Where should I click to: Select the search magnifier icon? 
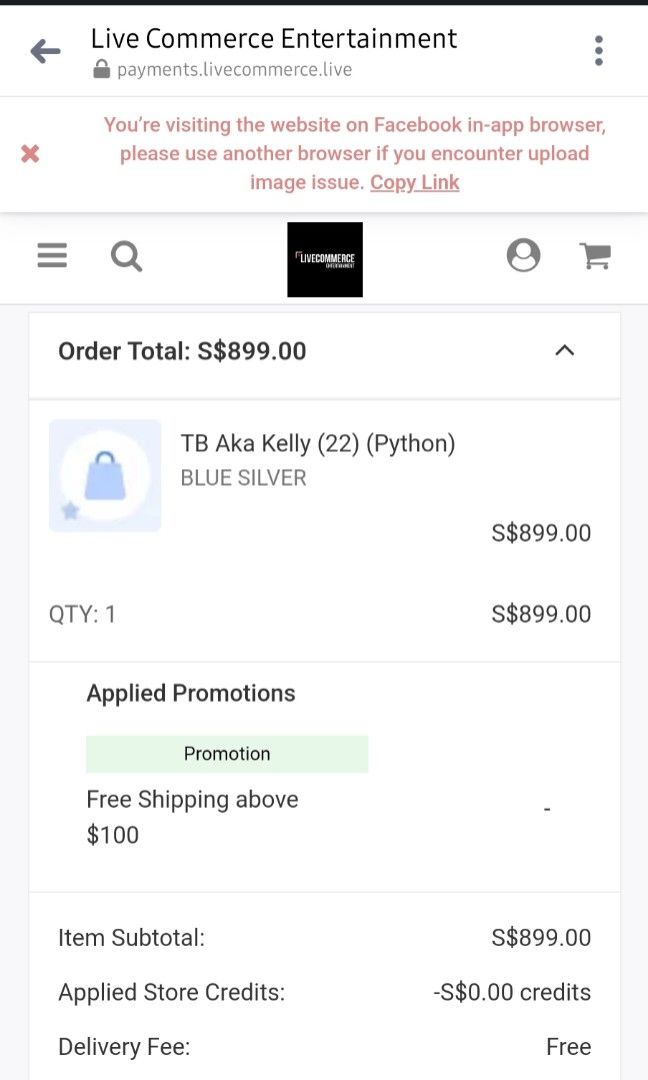(x=126, y=255)
